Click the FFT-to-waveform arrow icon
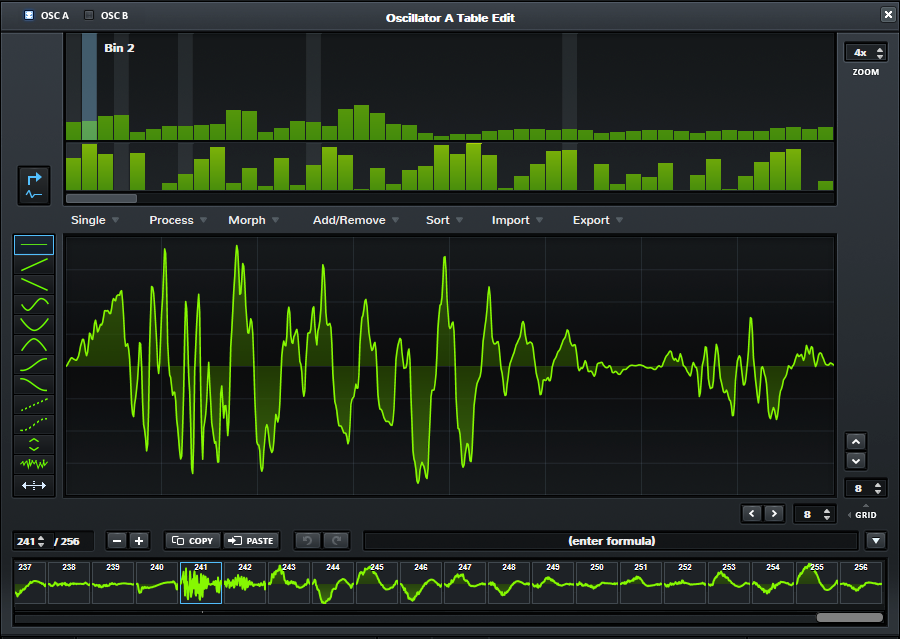Screen dimensions: 900x639 (x=34, y=185)
